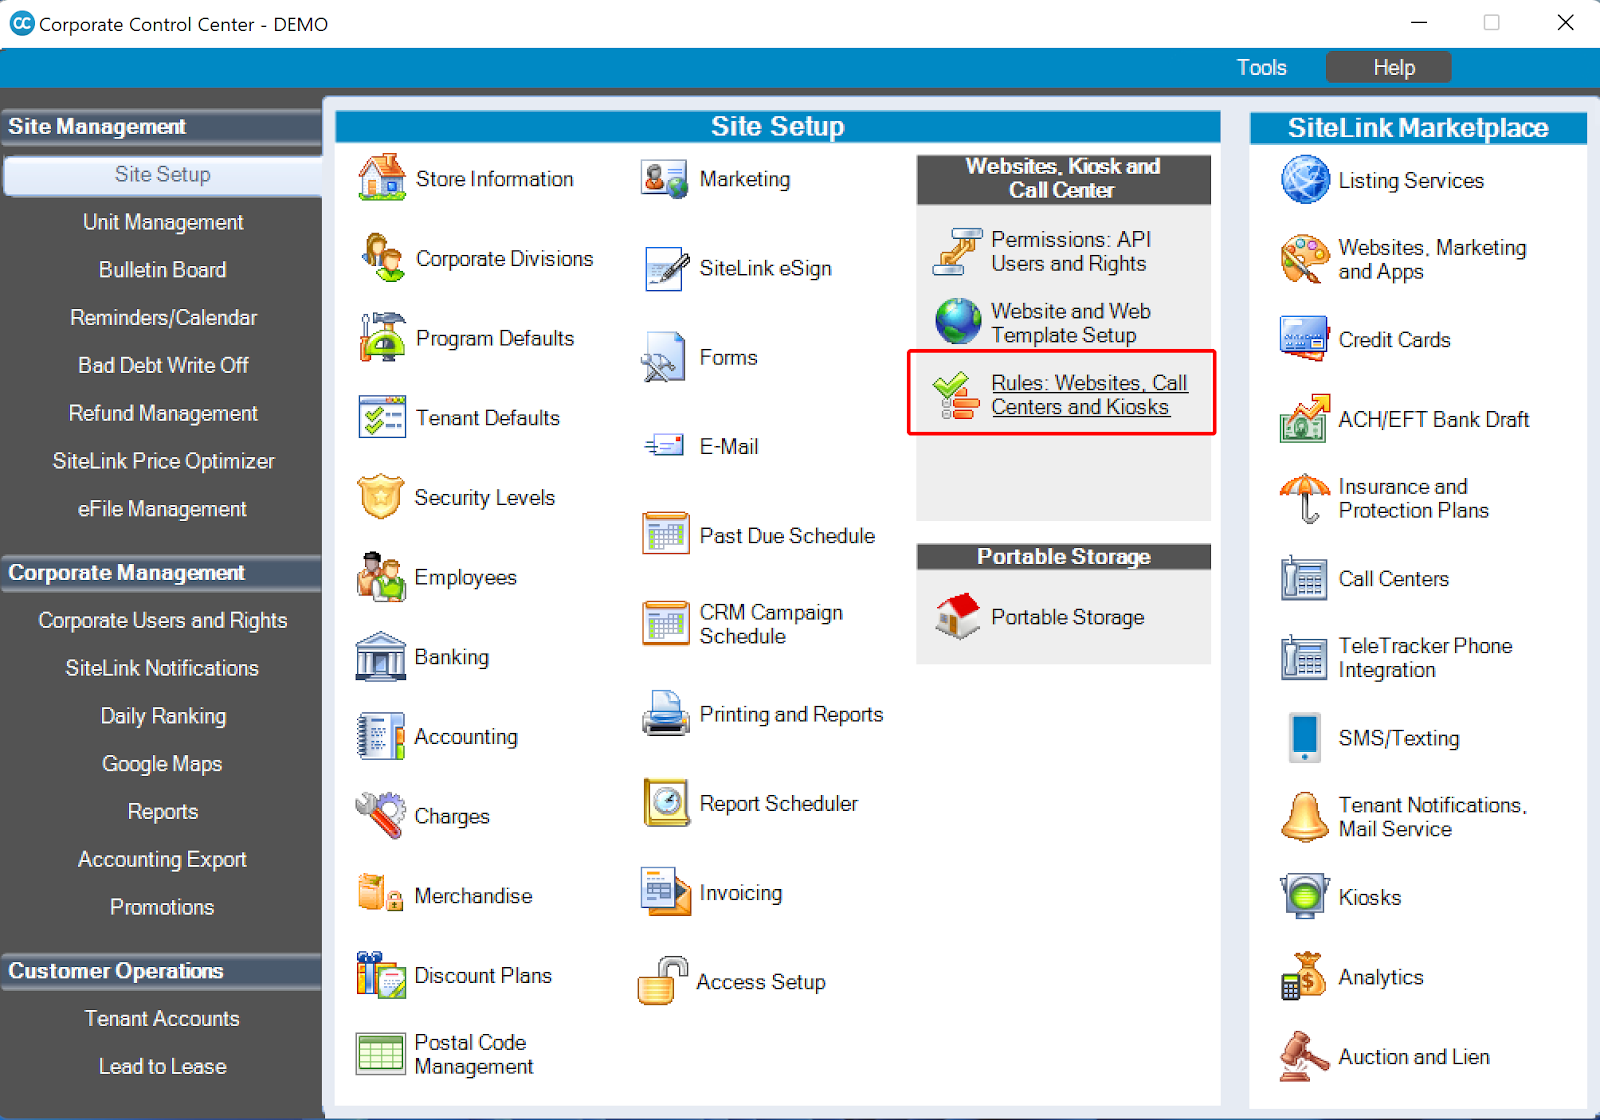Go to Lead to Lease
Image resolution: width=1600 pixels, height=1120 pixels.
click(x=162, y=1067)
